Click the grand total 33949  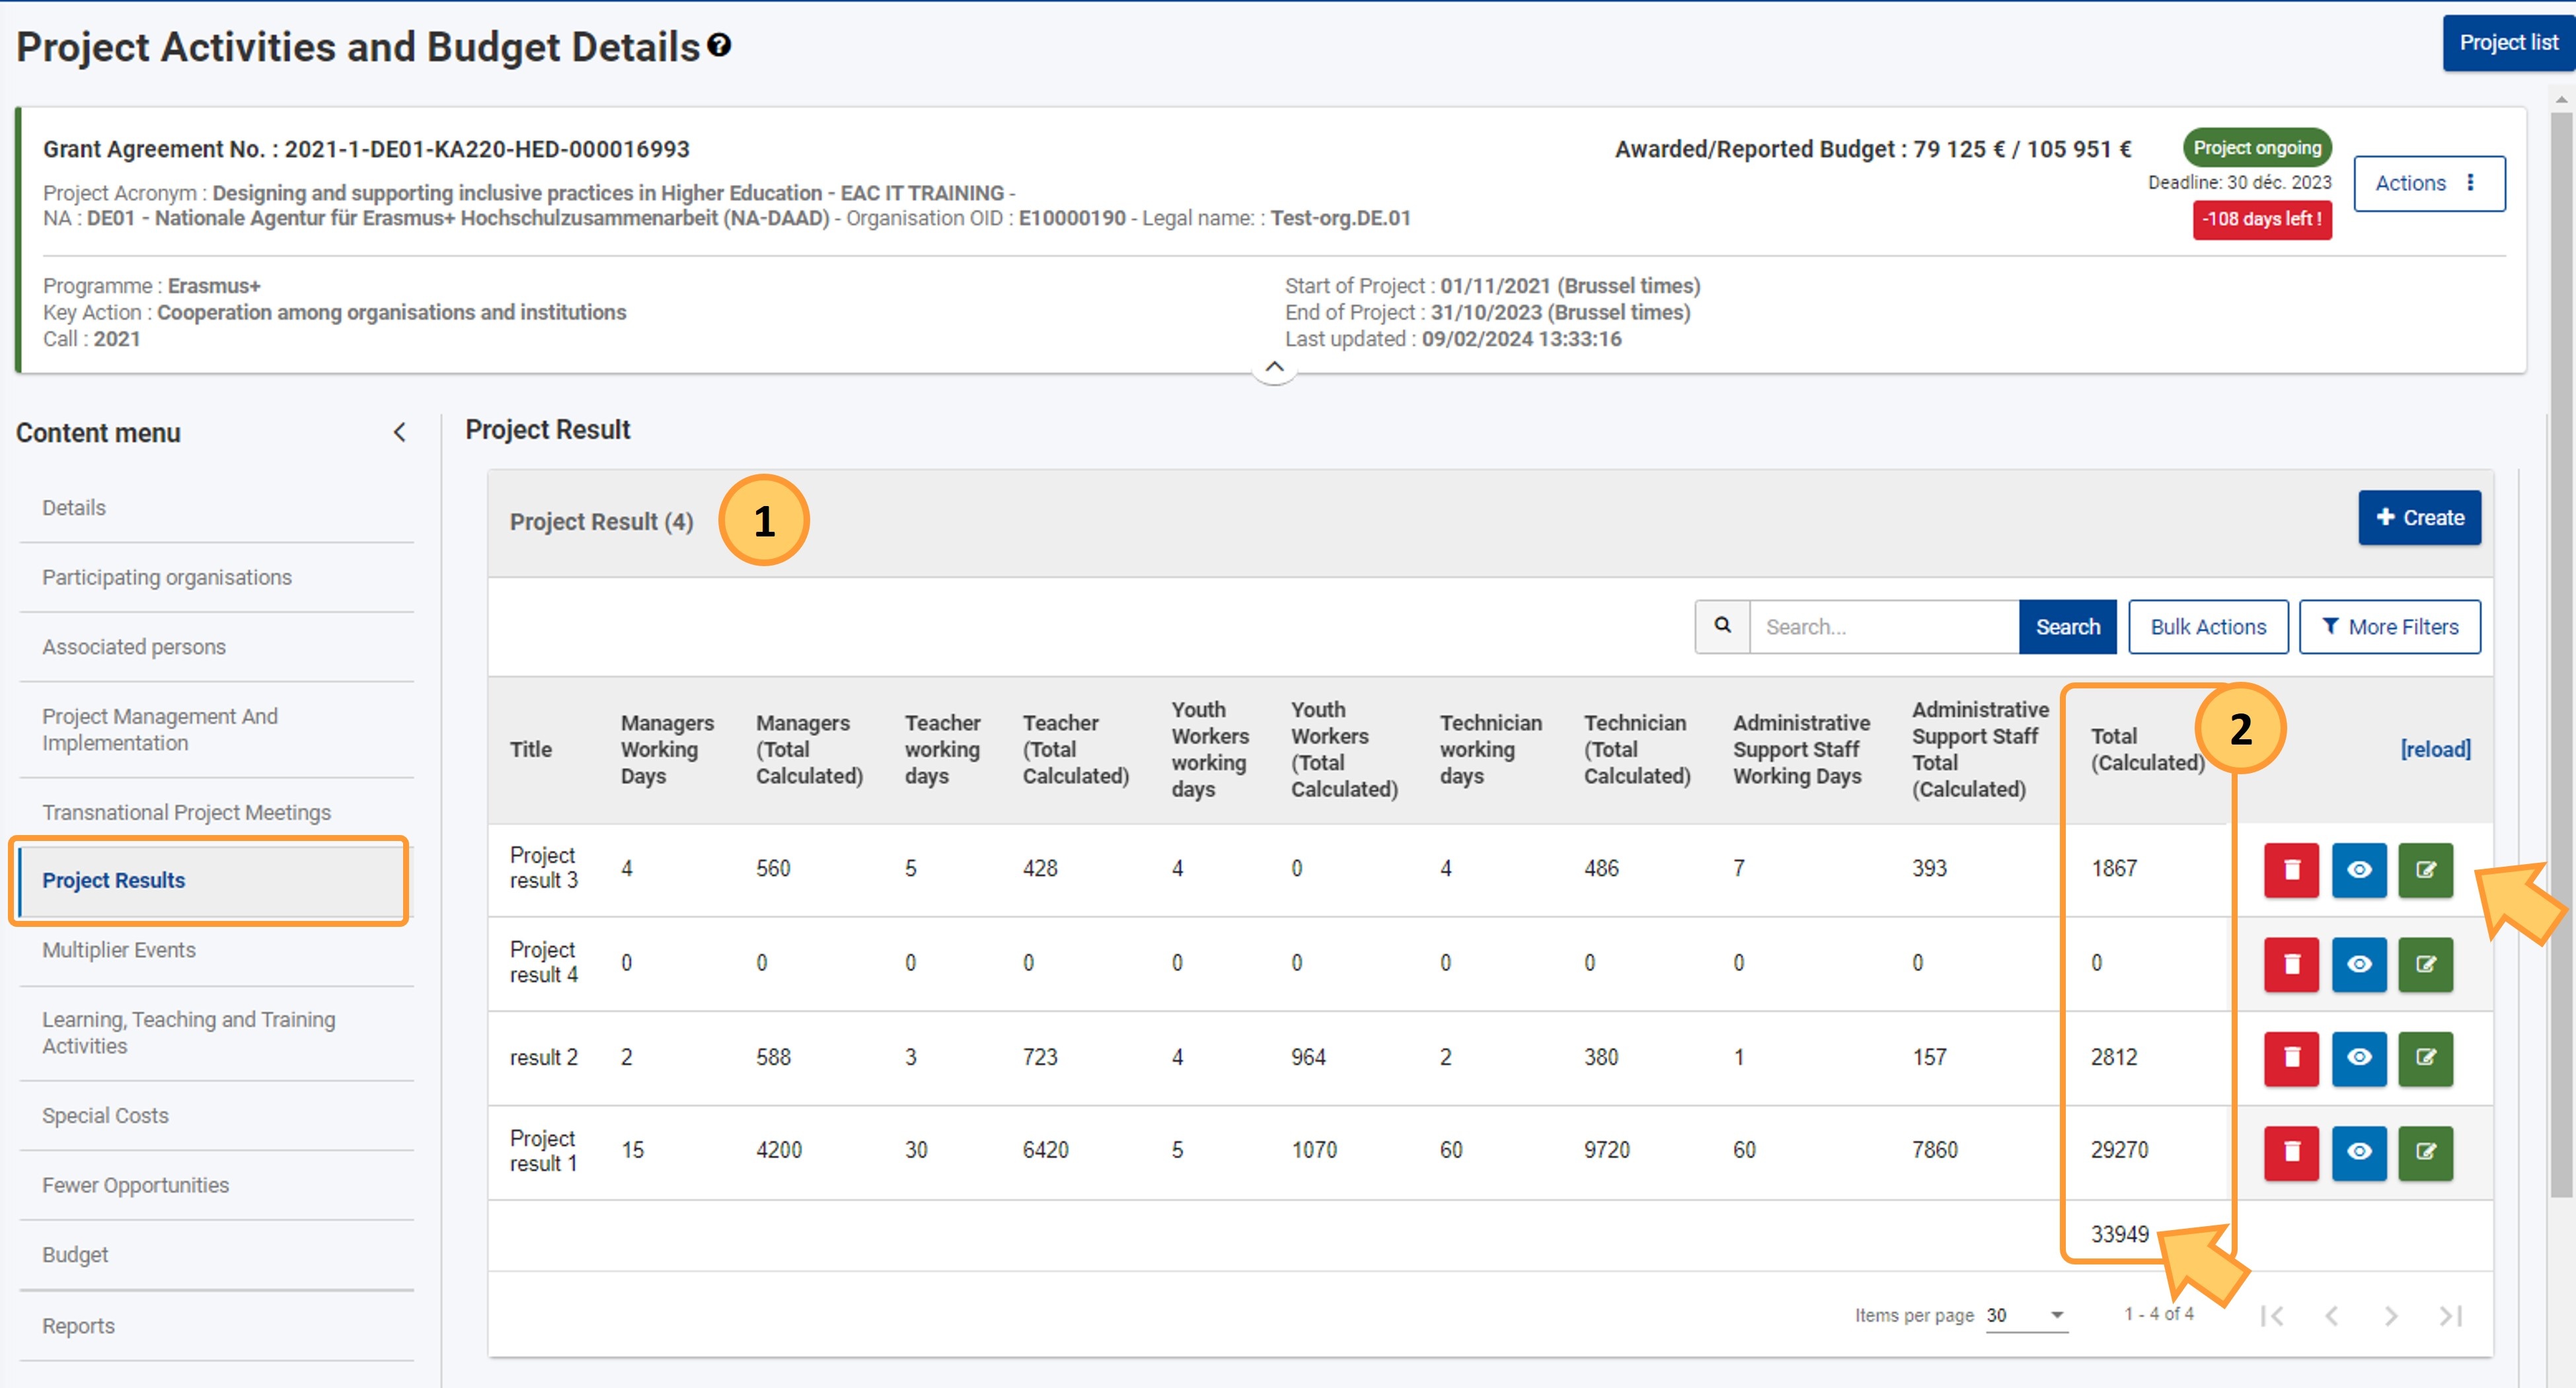2119,1234
